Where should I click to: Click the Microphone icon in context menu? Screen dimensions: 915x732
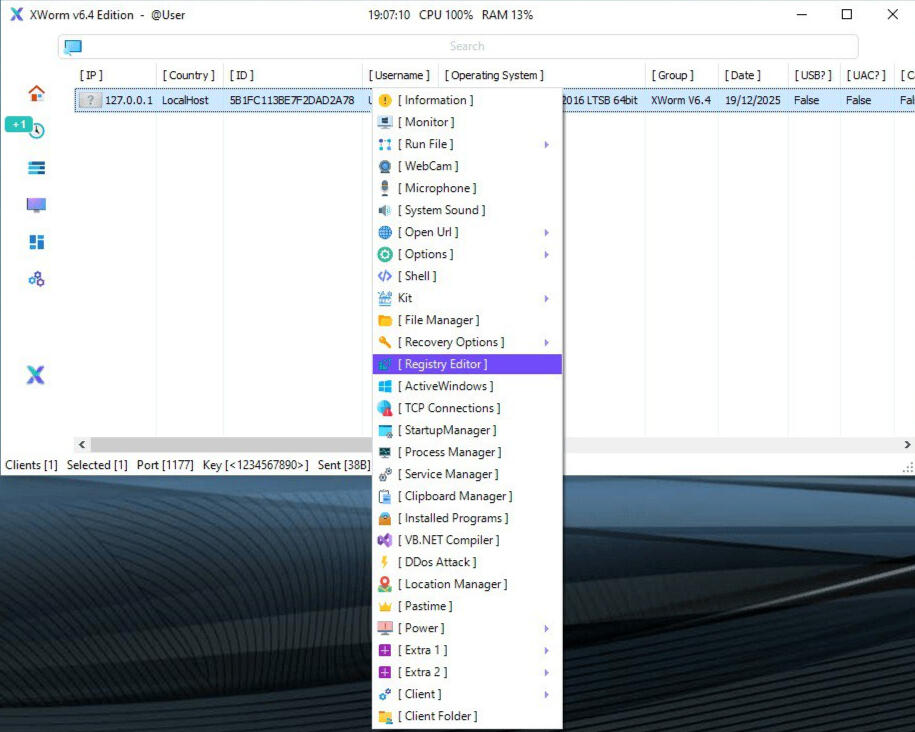(x=385, y=188)
